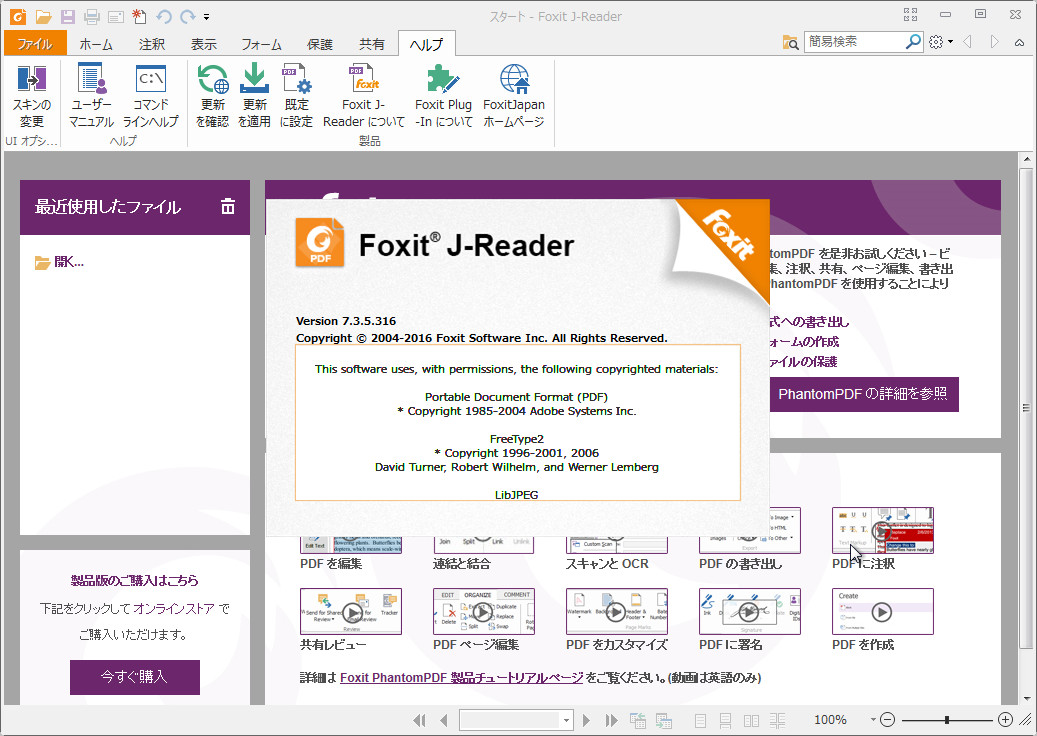The width and height of the screenshot is (1037, 736).
Task: Click the Save floppy-disk icon
Action: pyautogui.click(x=67, y=16)
